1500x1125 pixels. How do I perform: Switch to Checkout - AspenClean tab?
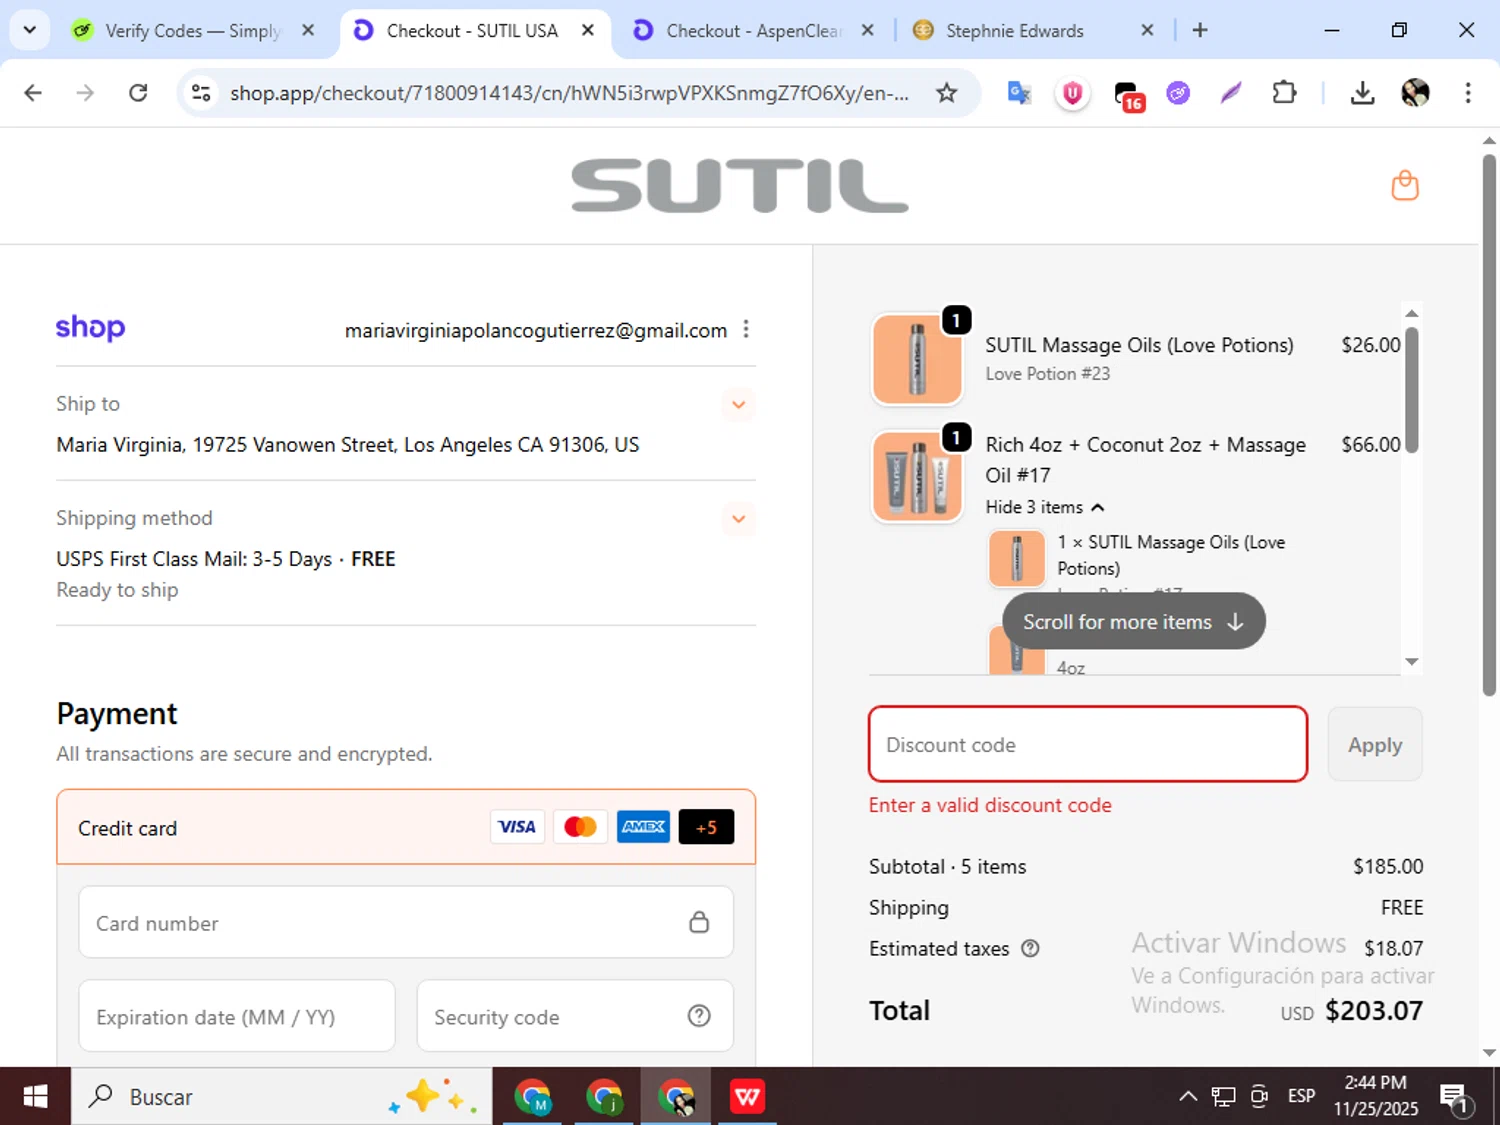[755, 30]
